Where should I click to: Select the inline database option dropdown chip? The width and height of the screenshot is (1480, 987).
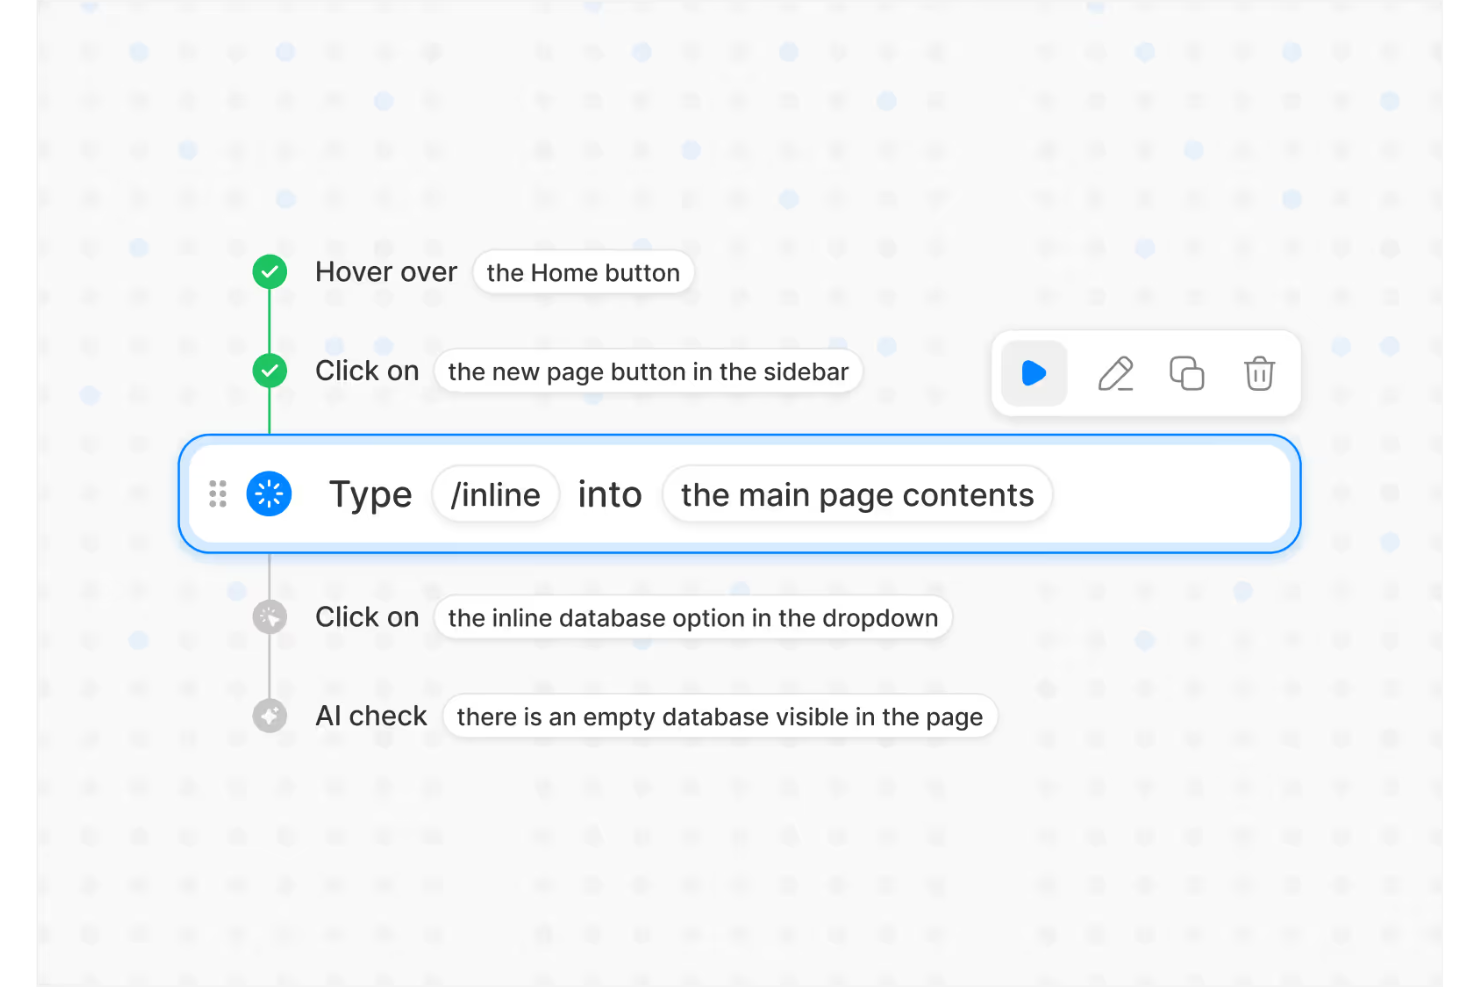coord(693,617)
